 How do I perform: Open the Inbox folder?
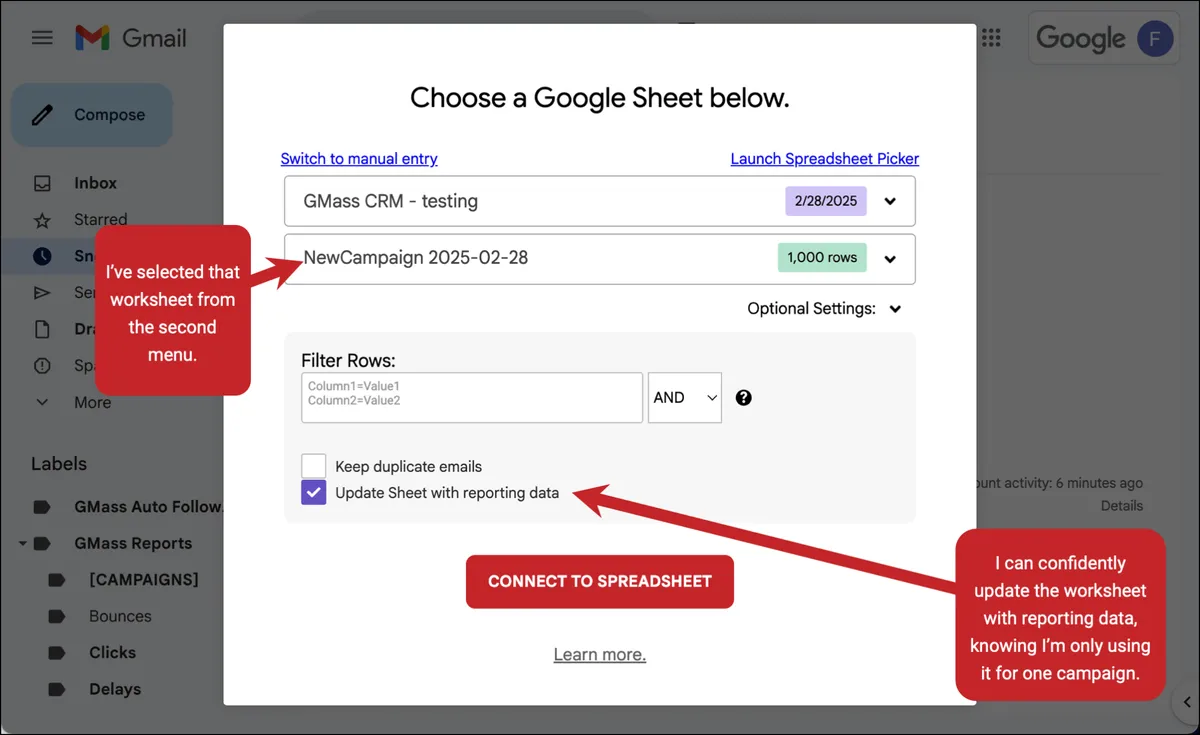[x=95, y=183]
